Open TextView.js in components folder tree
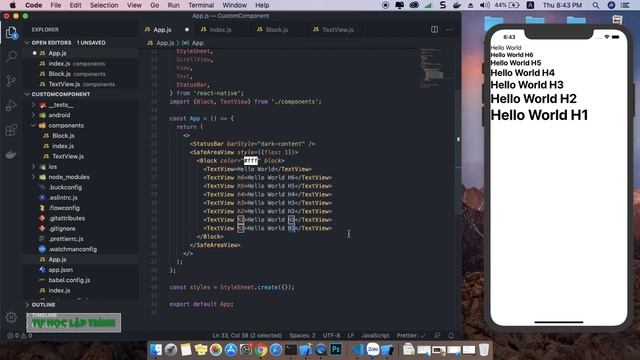The width and height of the screenshot is (640, 360). click(68, 156)
